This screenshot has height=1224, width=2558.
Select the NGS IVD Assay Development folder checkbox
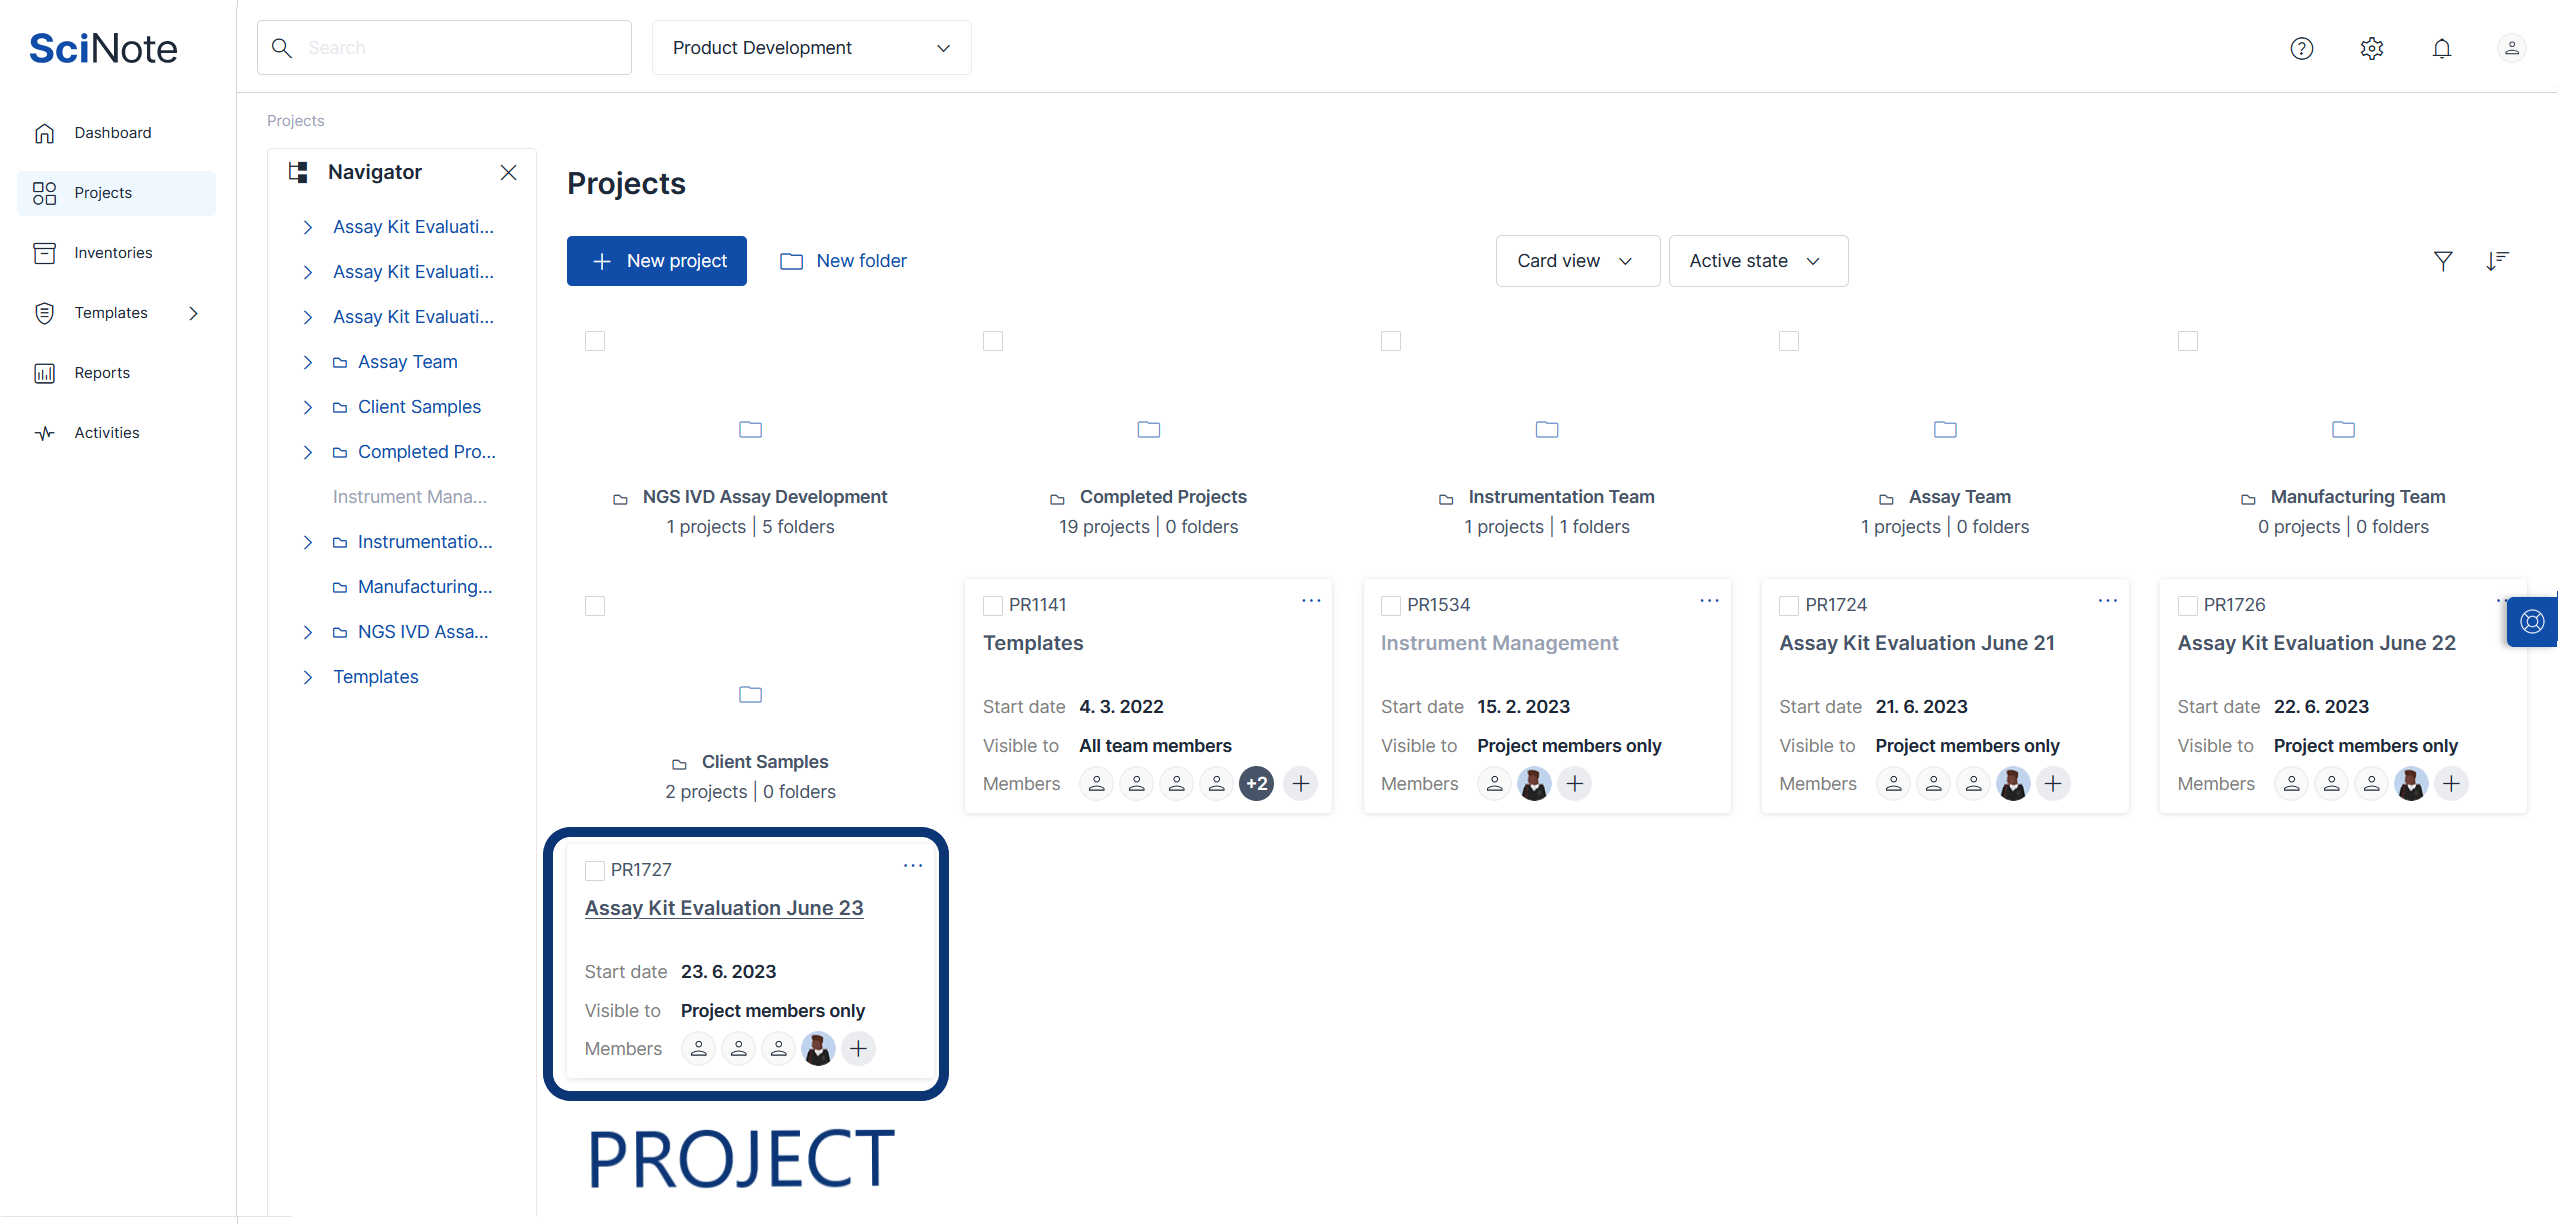(x=595, y=341)
